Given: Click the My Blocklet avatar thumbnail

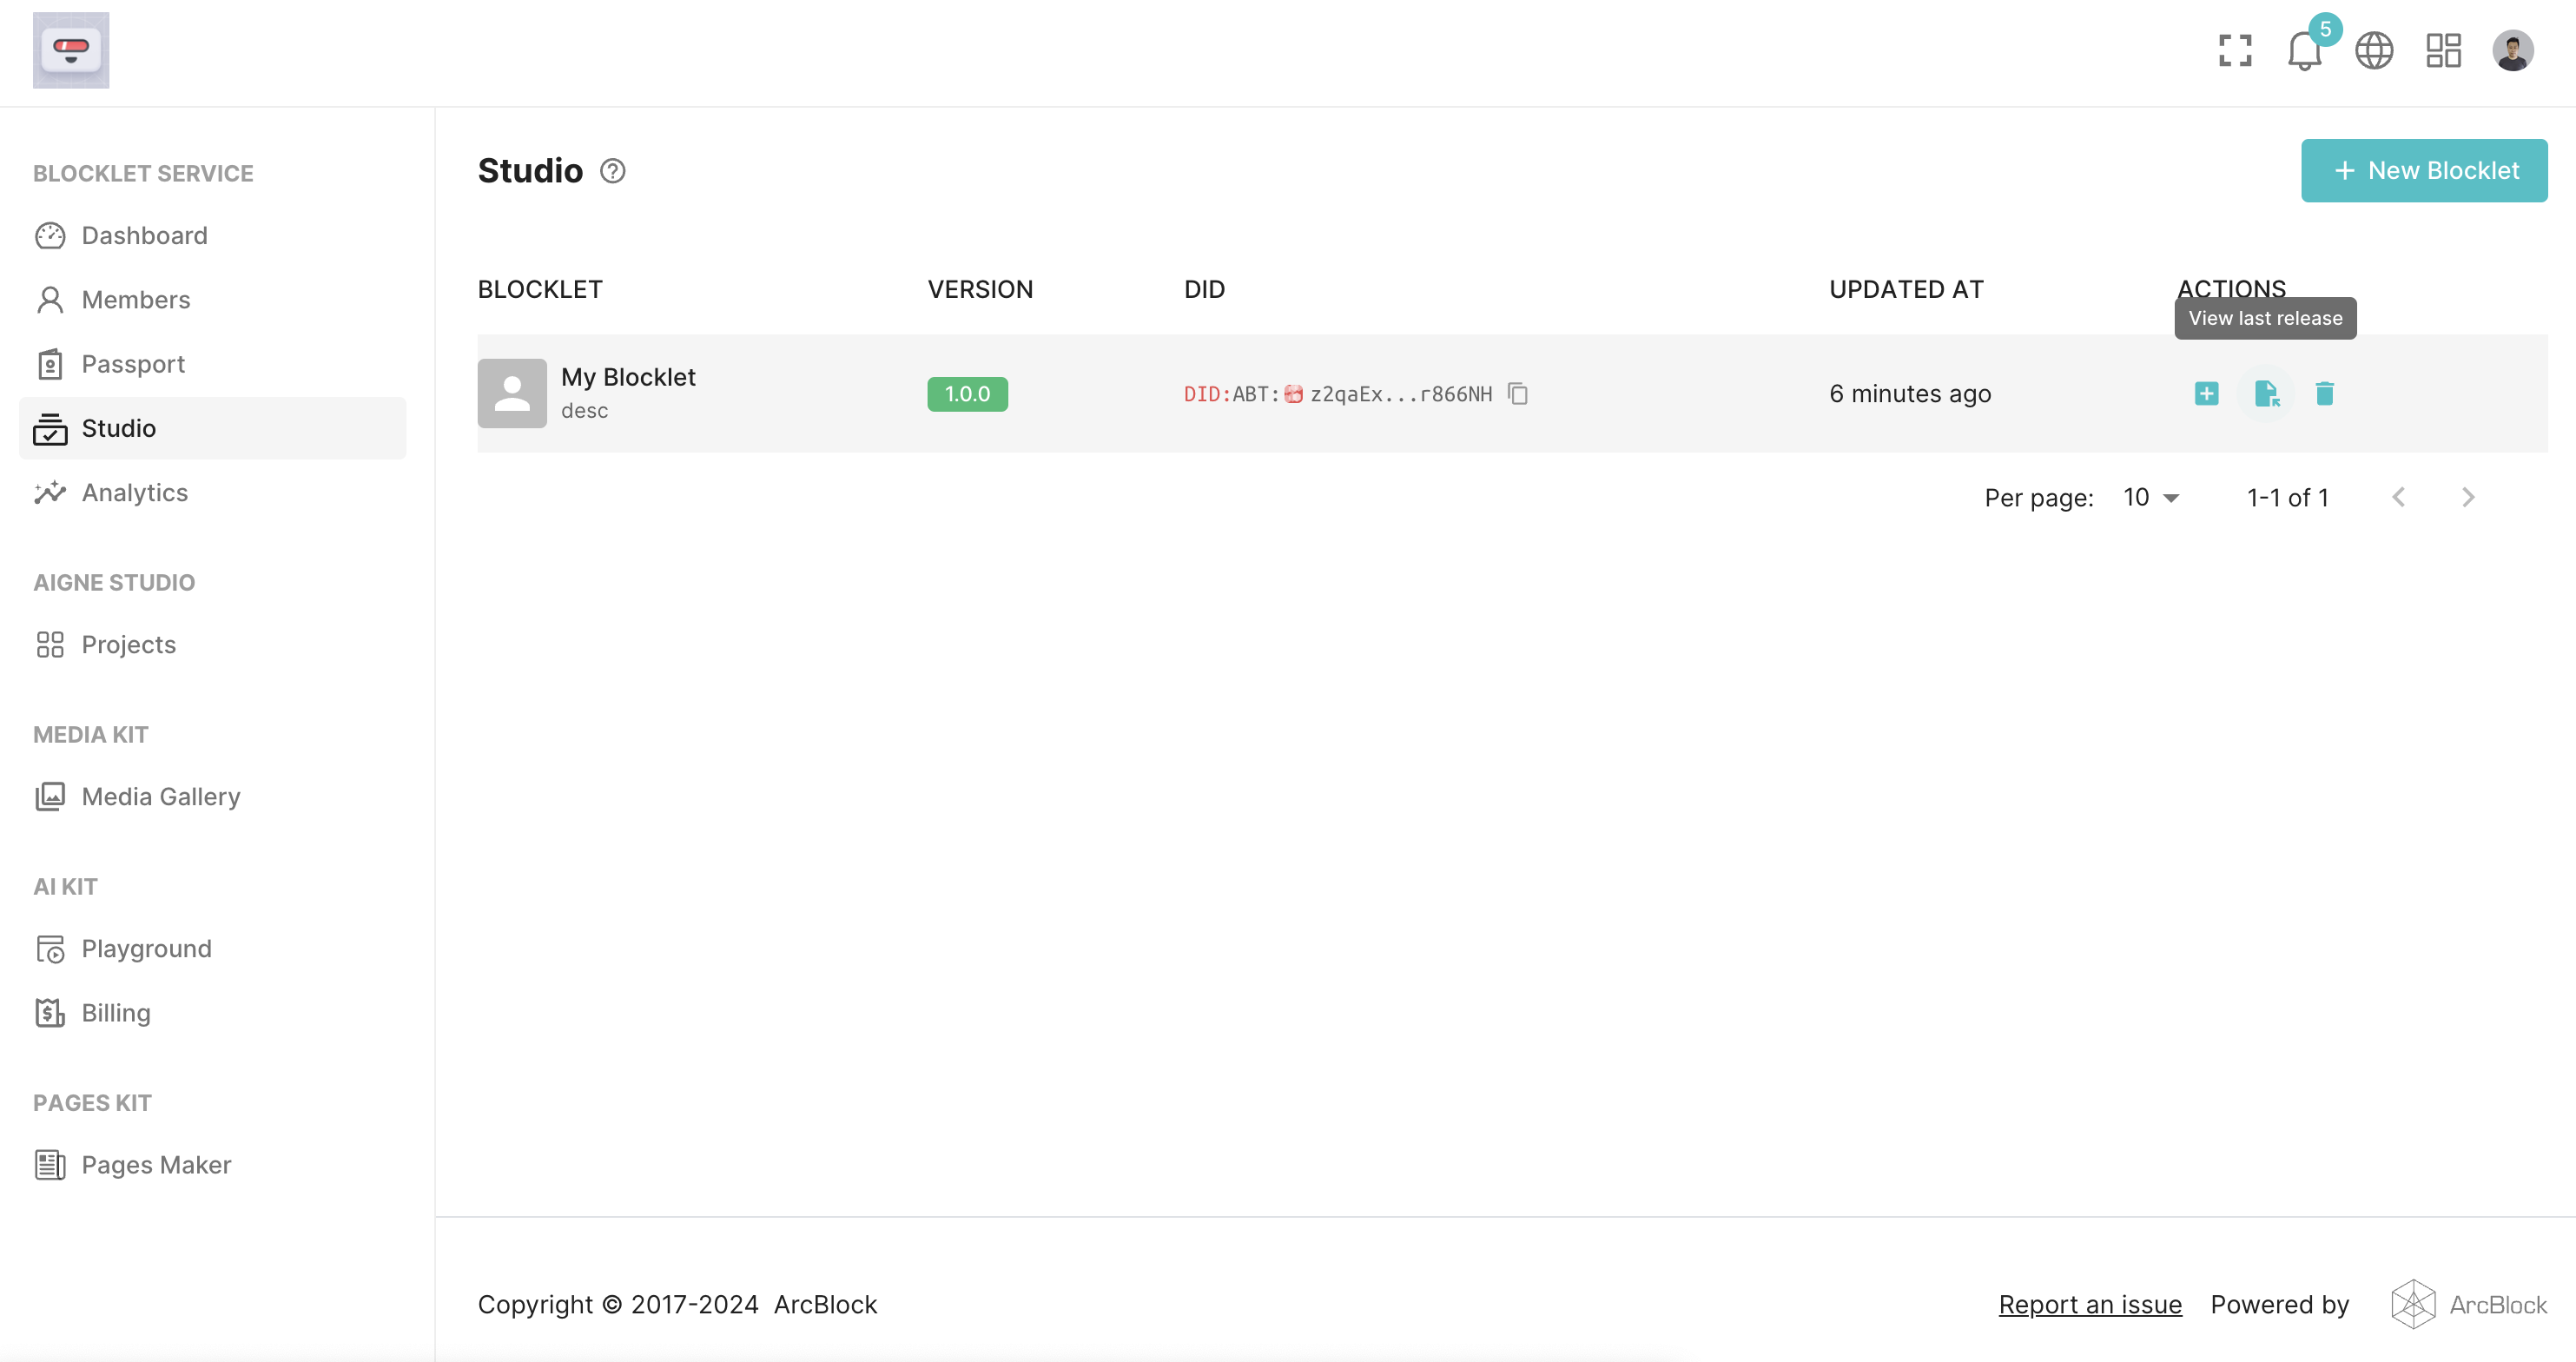Looking at the screenshot, I should 512,394.
